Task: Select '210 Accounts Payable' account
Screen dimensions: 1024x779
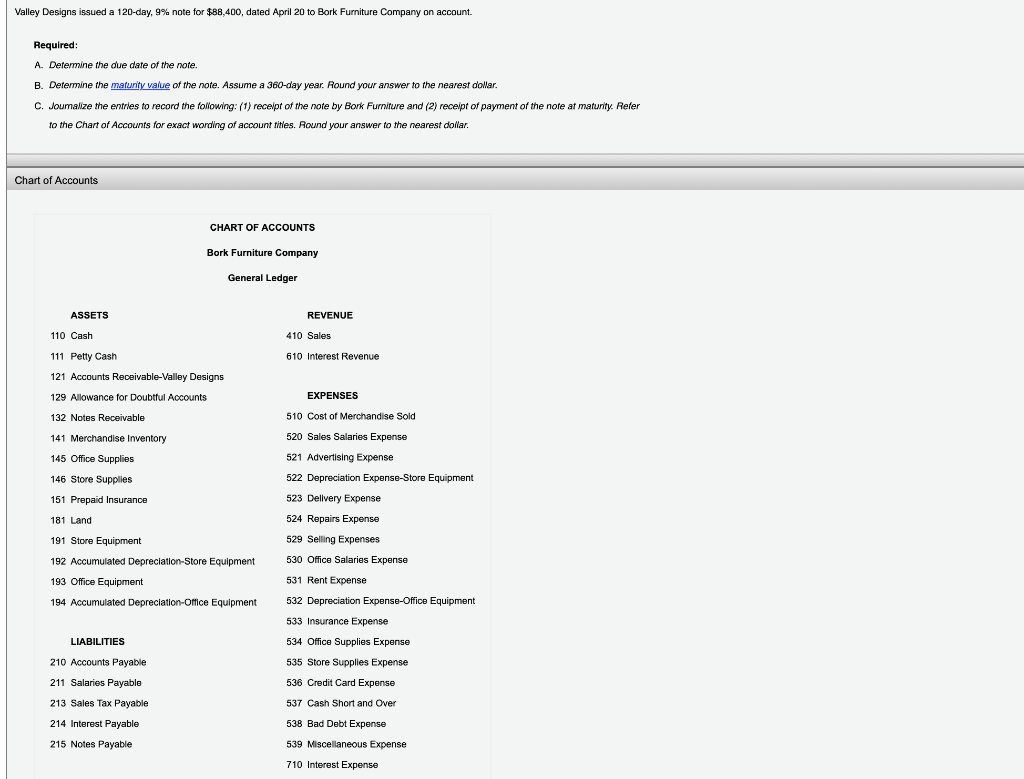Action: click(x=98, y=662)
